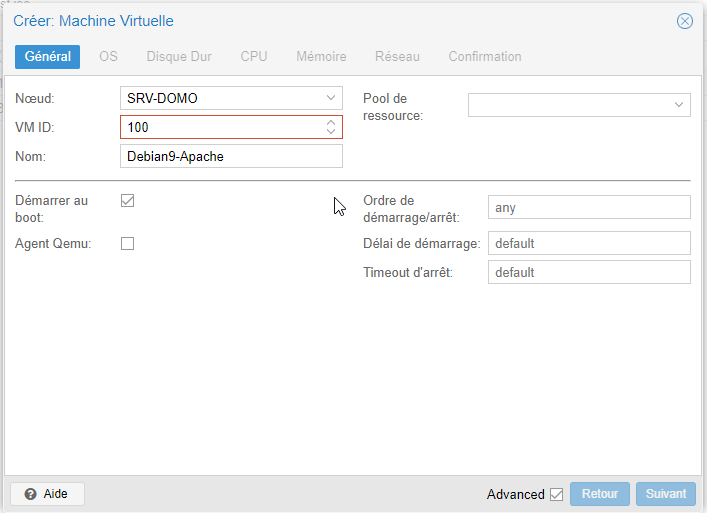Viewport: 707px width, 513px height.
Task: Uncheck the Advanced checkbox
Action: click(557, 494)
